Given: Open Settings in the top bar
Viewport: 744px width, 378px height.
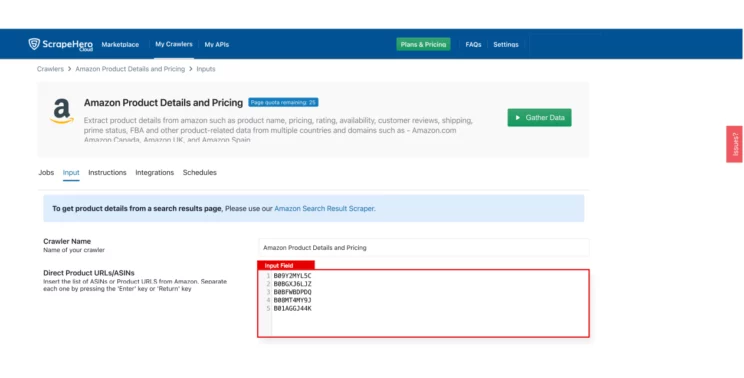Looking at the screenshot, I should click(x=506, y=45).
